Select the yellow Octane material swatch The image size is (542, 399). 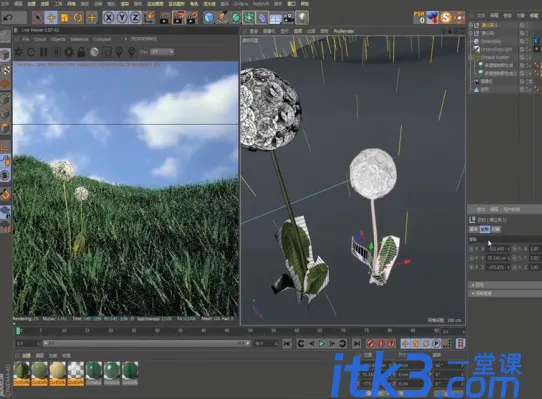(57, 373)
